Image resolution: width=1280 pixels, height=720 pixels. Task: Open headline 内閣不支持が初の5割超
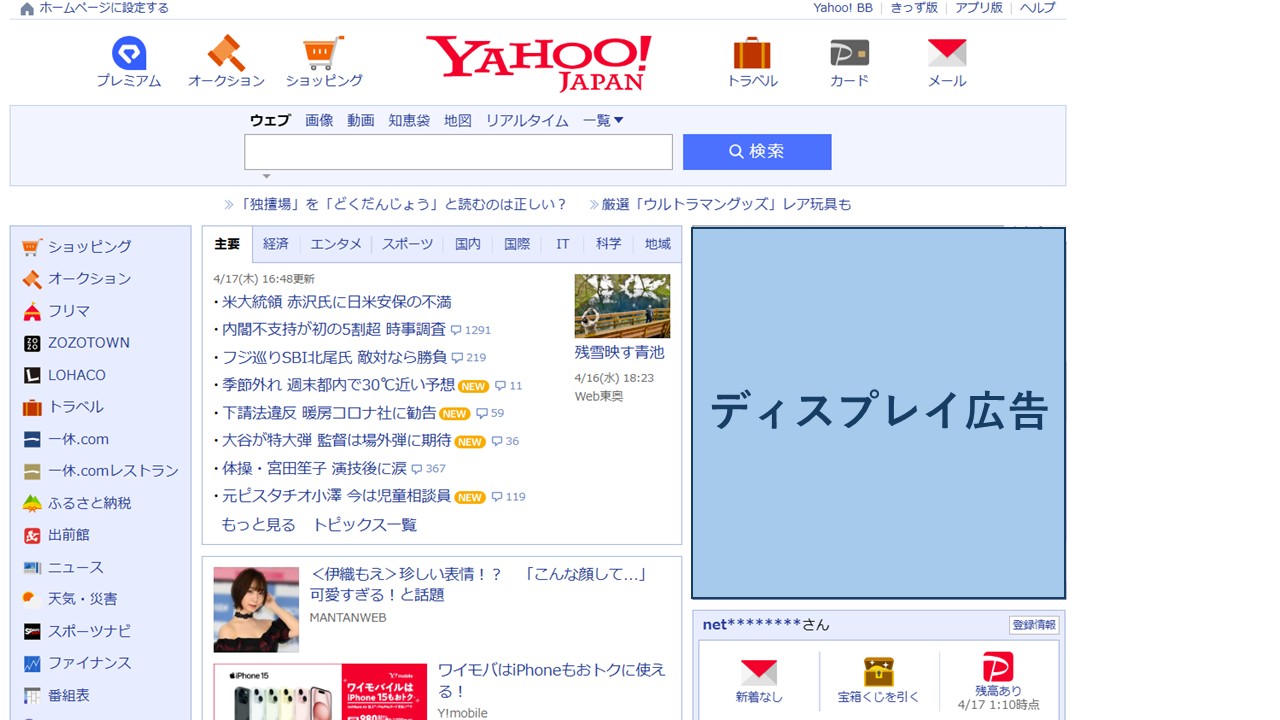(334, 329)
